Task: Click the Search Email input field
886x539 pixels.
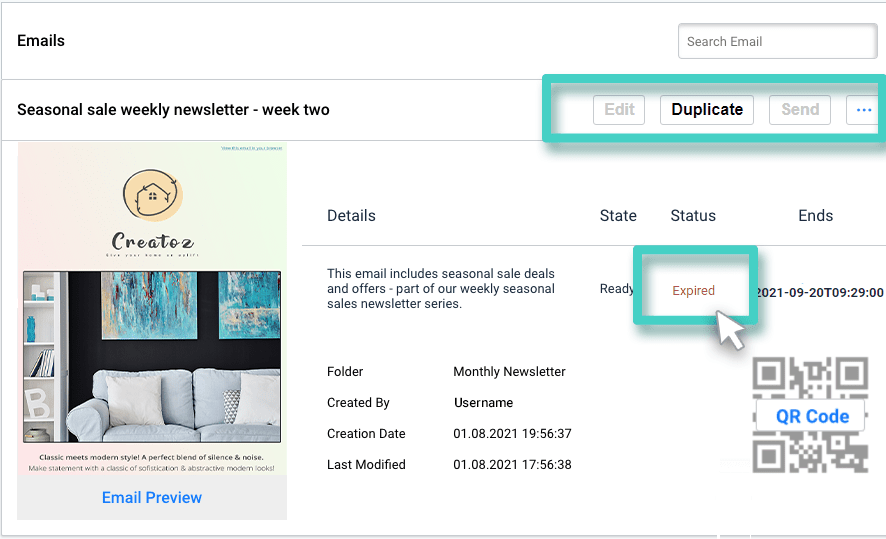Action: point(776,42)
